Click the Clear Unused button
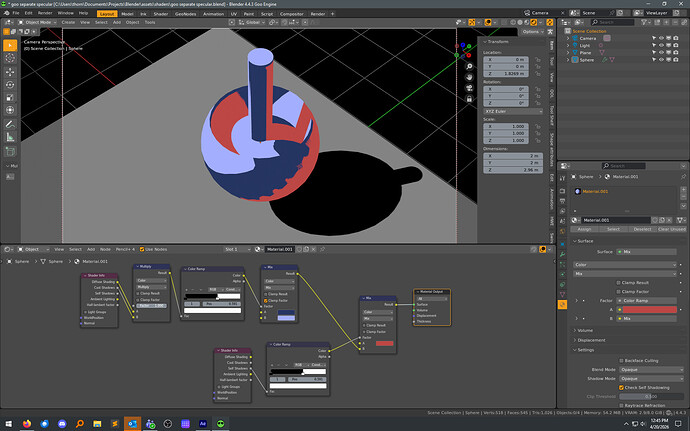The image size is (690, 431). click(671, 229)
